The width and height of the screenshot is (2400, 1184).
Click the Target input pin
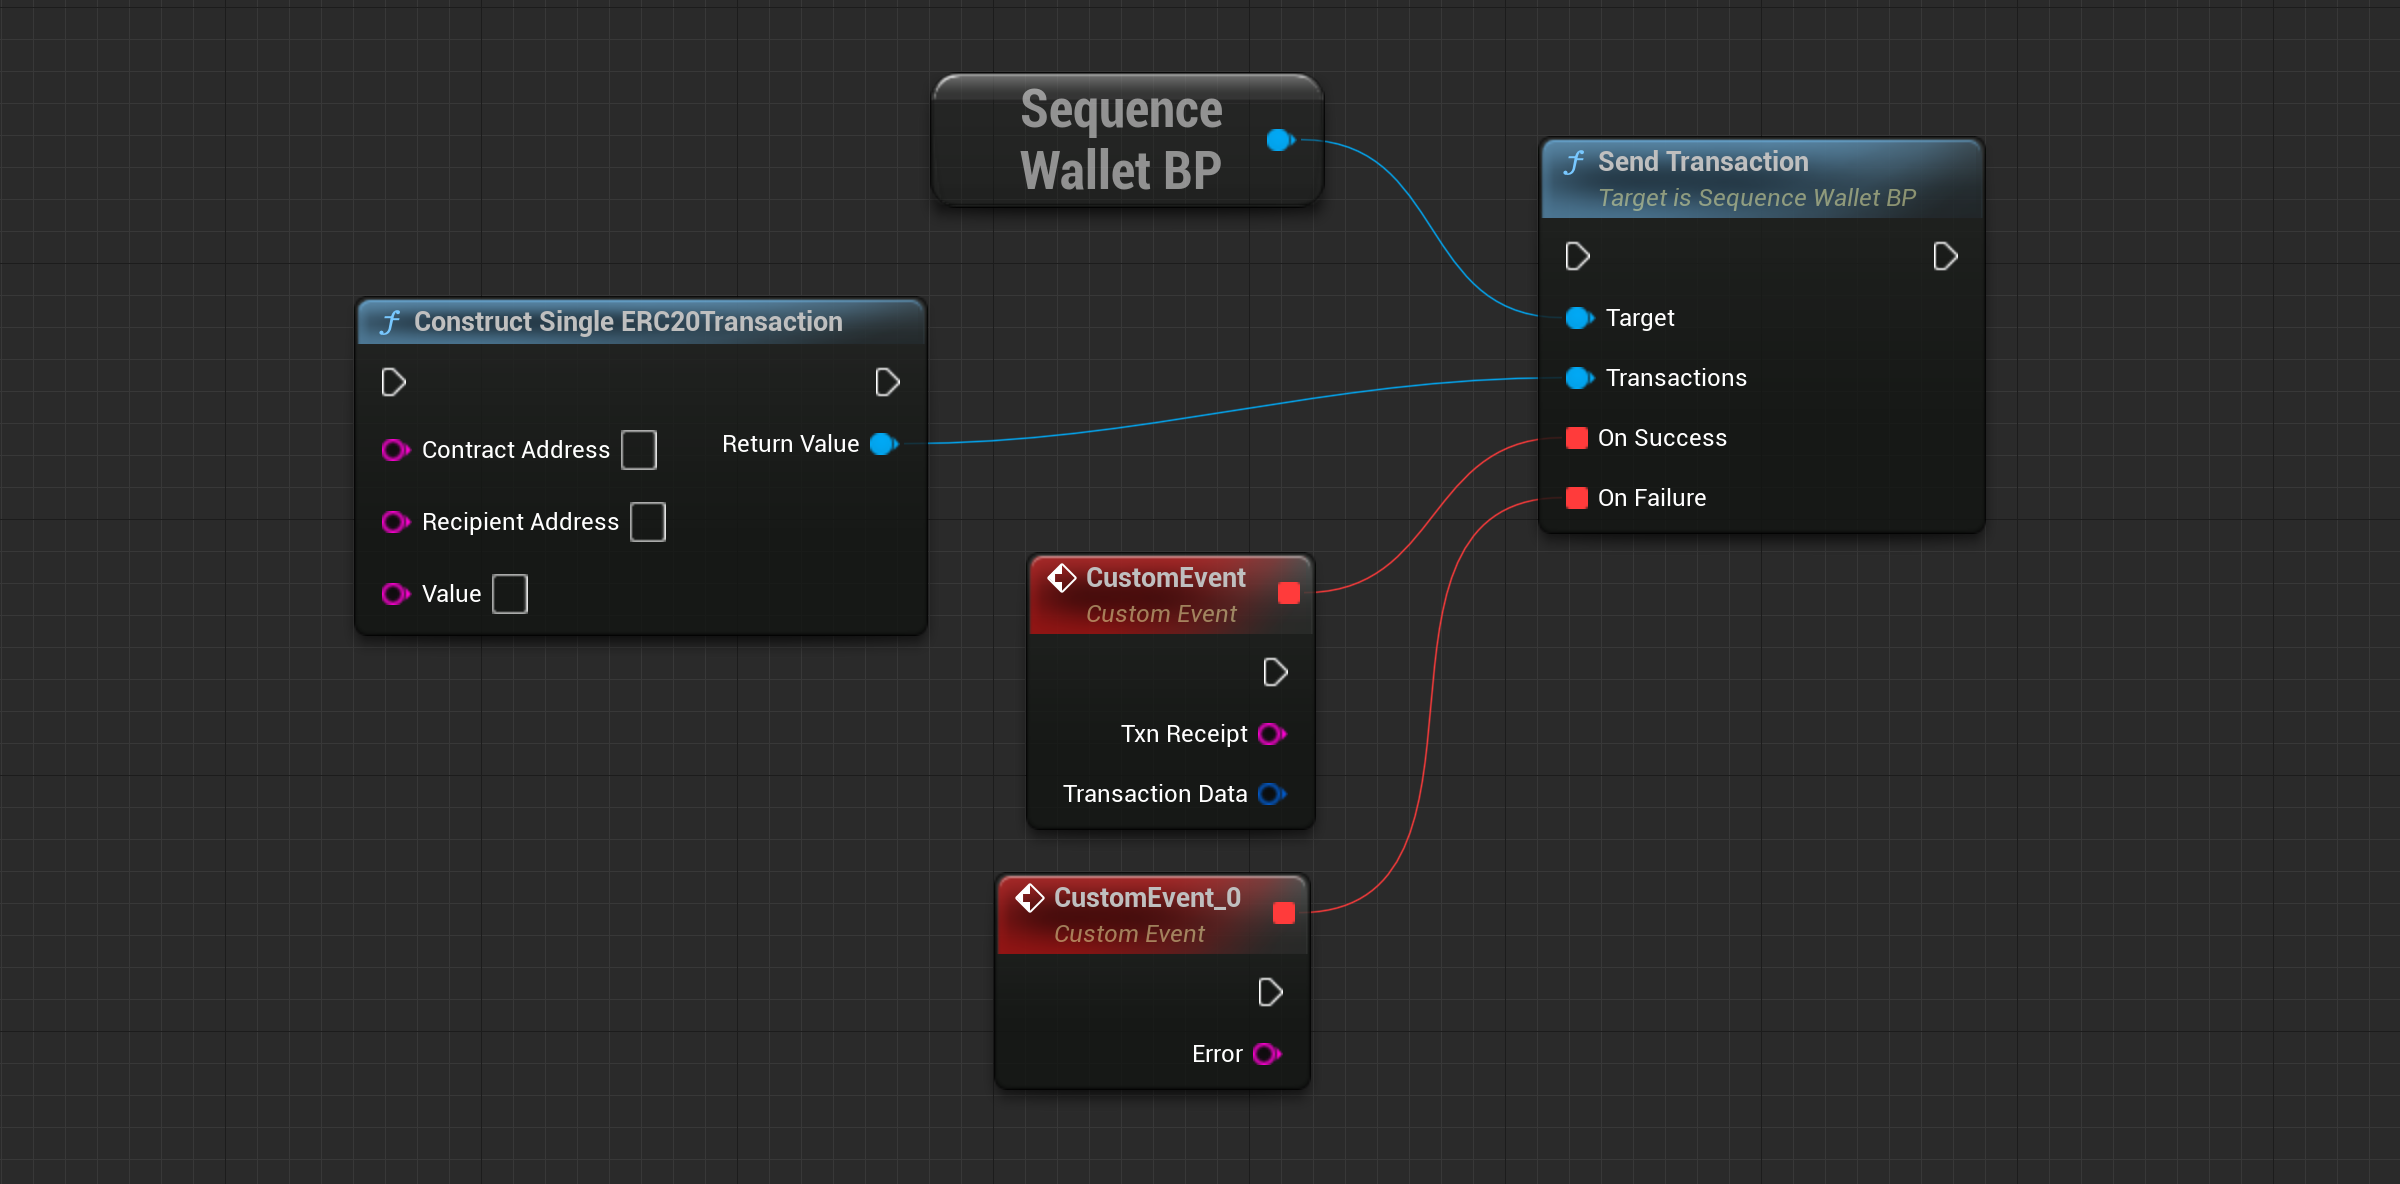(x=1579, y=318)
